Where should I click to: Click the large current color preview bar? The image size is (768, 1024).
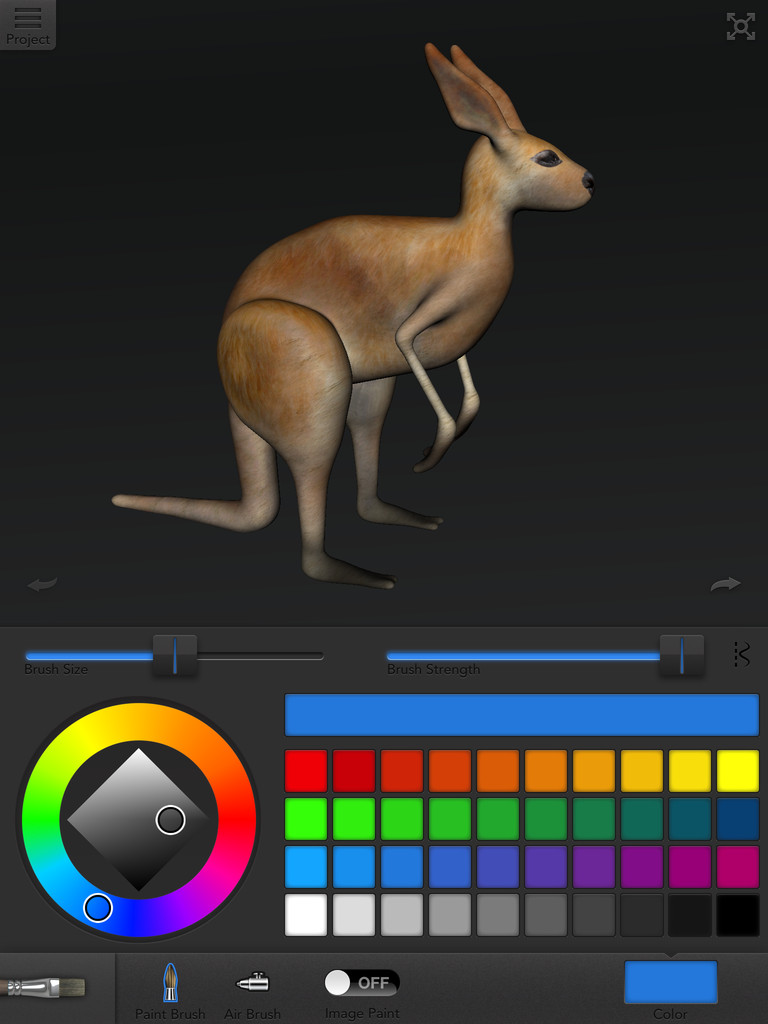click(522, 715)
